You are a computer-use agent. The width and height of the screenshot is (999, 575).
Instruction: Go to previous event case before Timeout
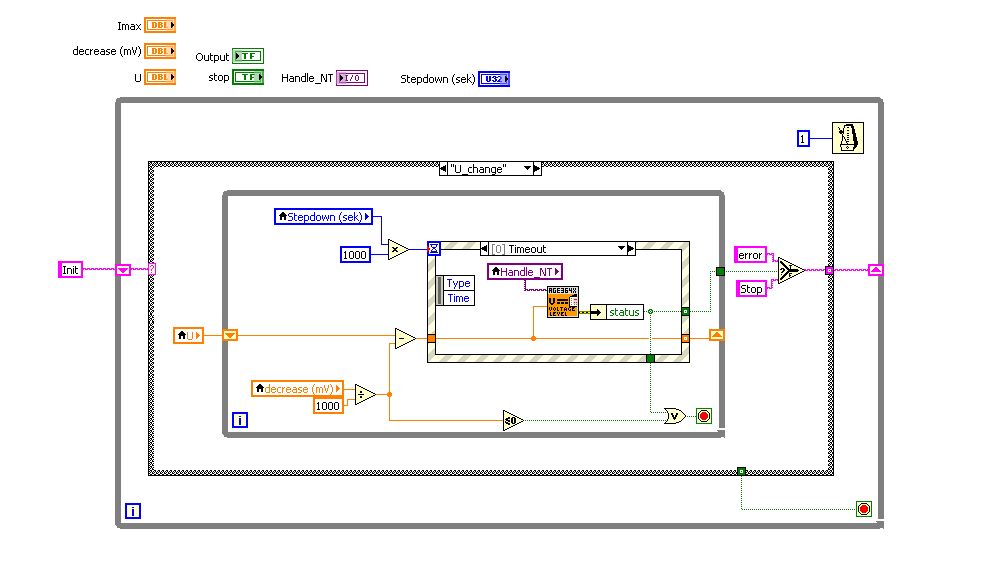click(484, 249)
